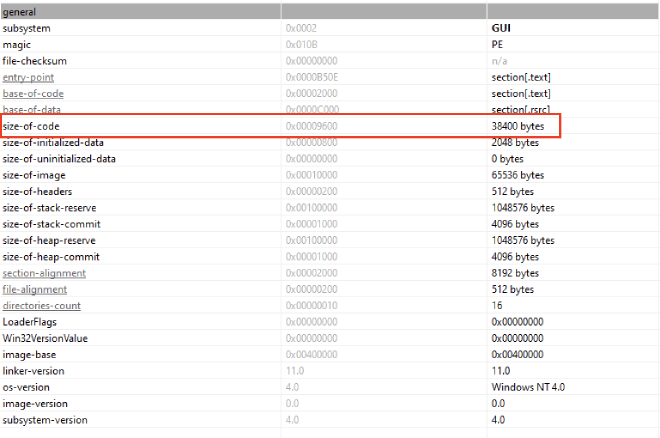Screen dimensions: 660x438
Task: Click the entry-point link
Action: (x=28, y=77)
